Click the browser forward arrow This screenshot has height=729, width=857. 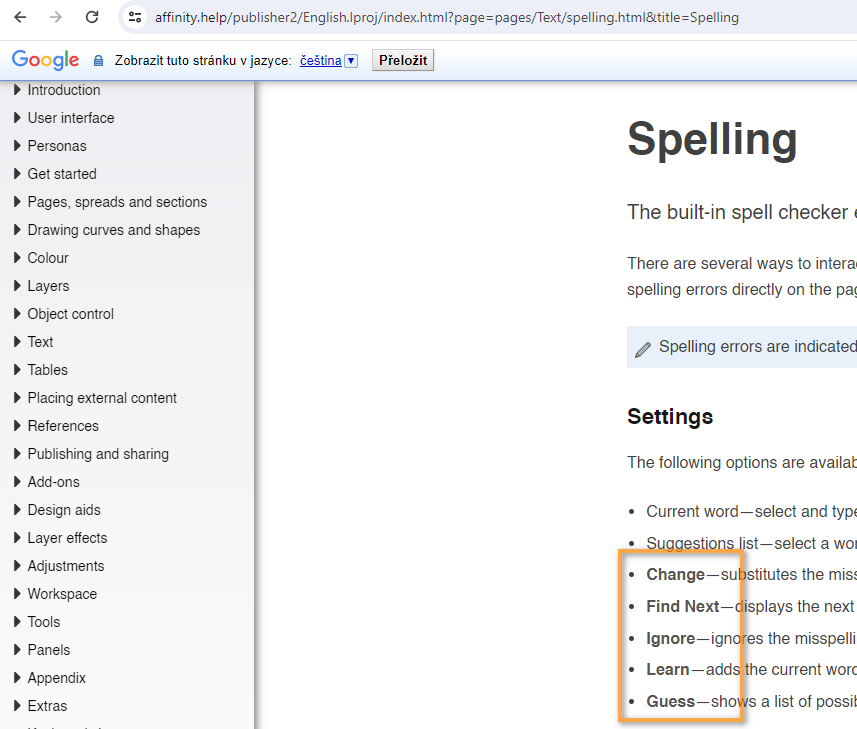56,17
